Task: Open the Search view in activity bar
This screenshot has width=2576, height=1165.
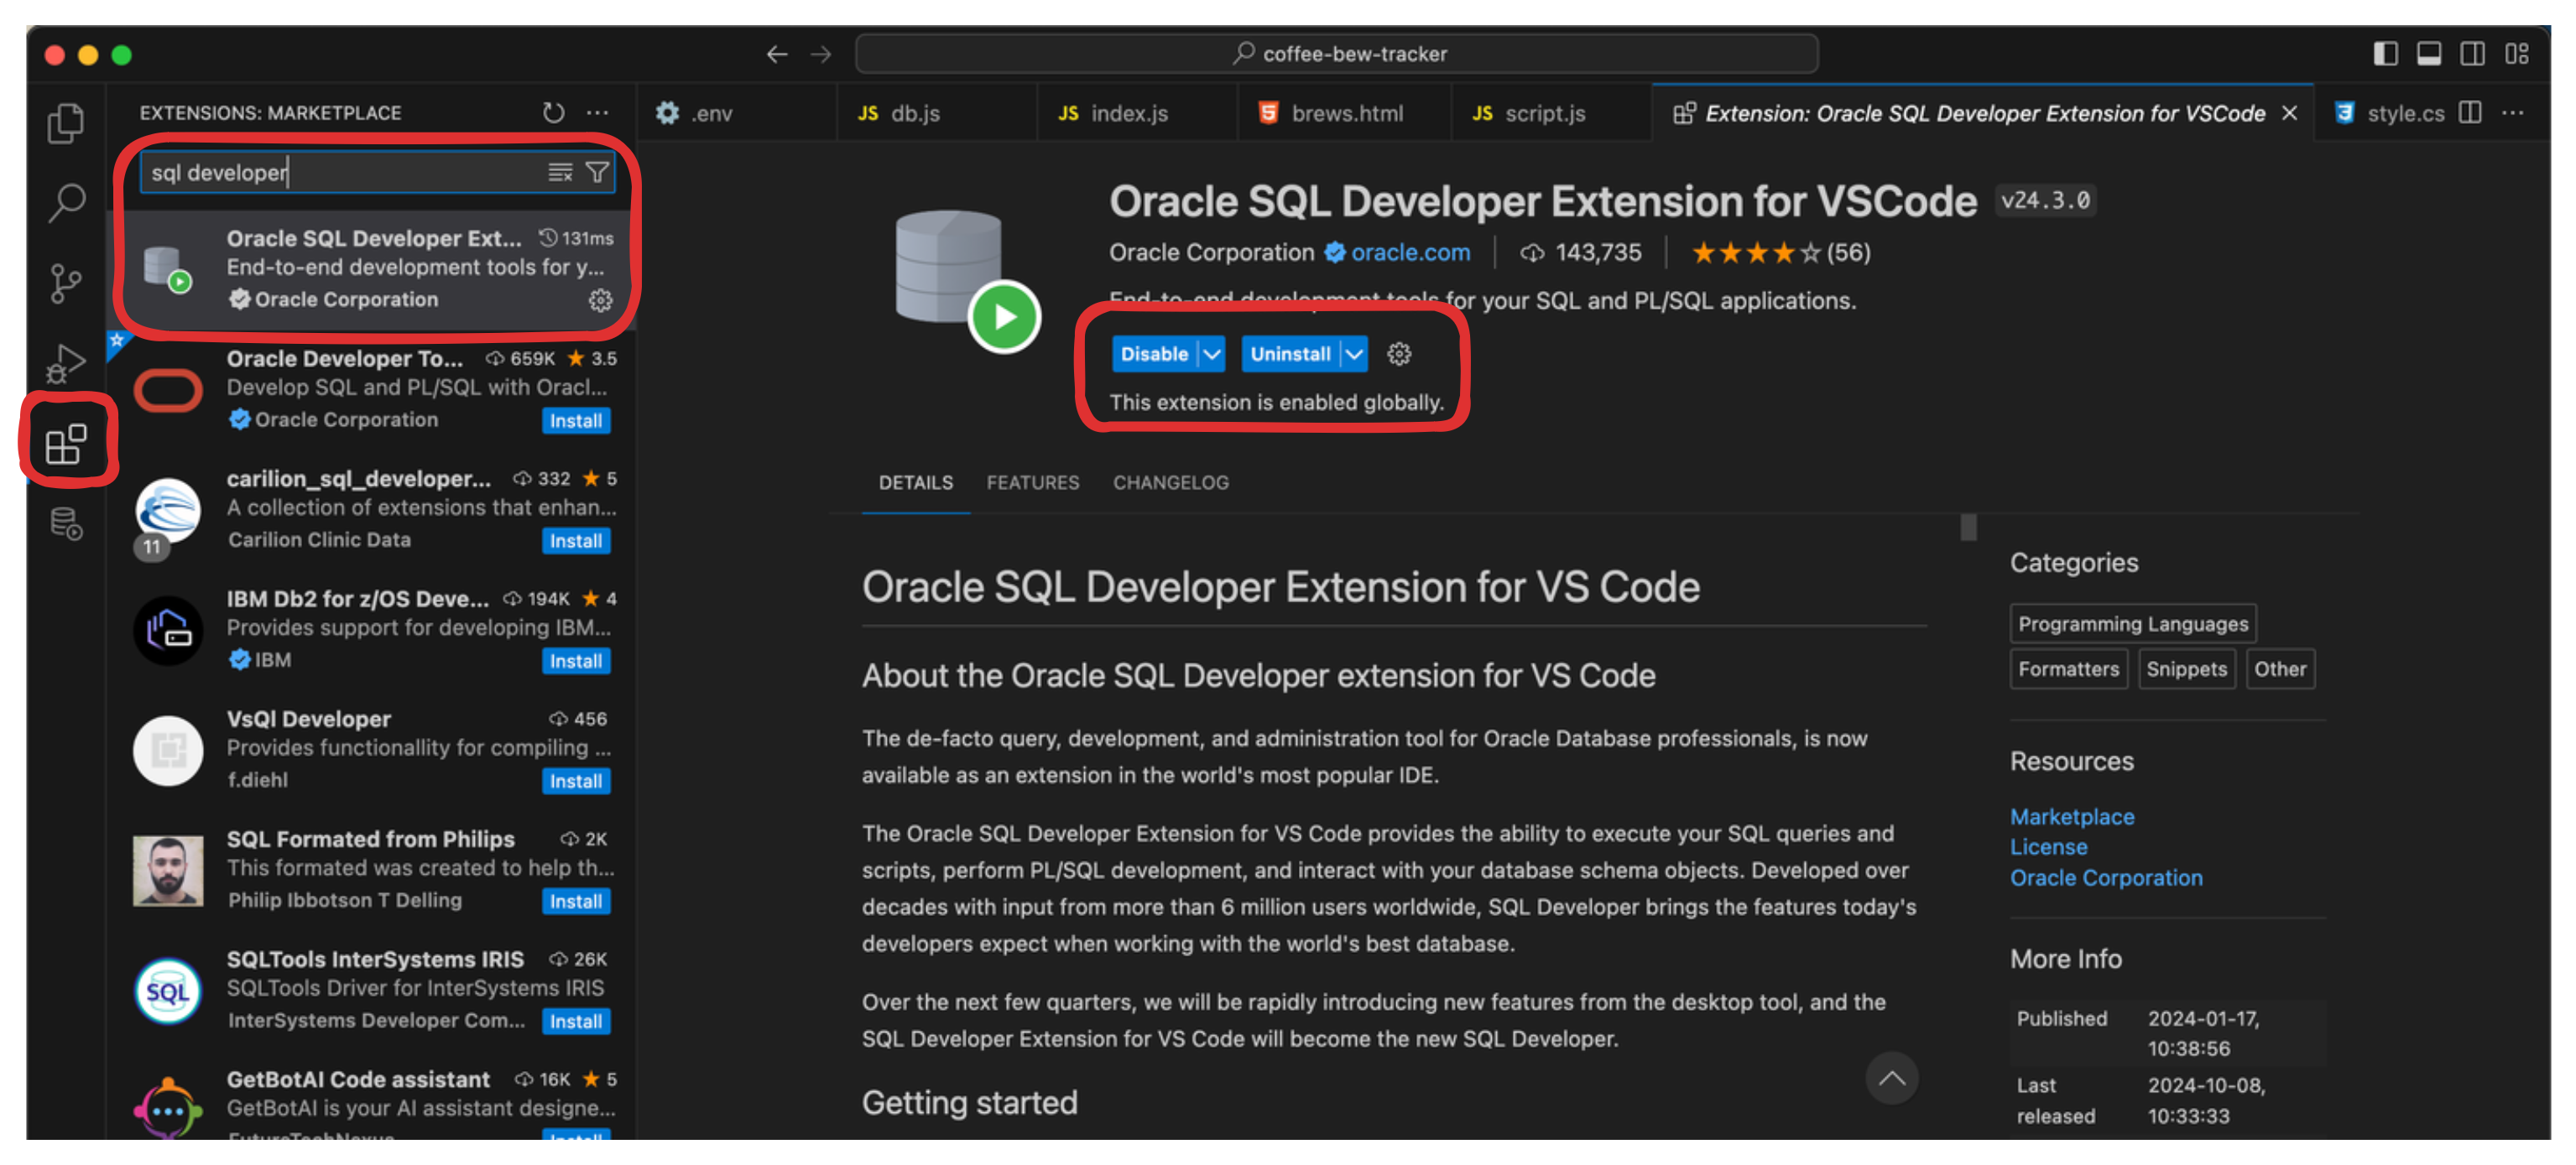Action: [x=66, y=203]
